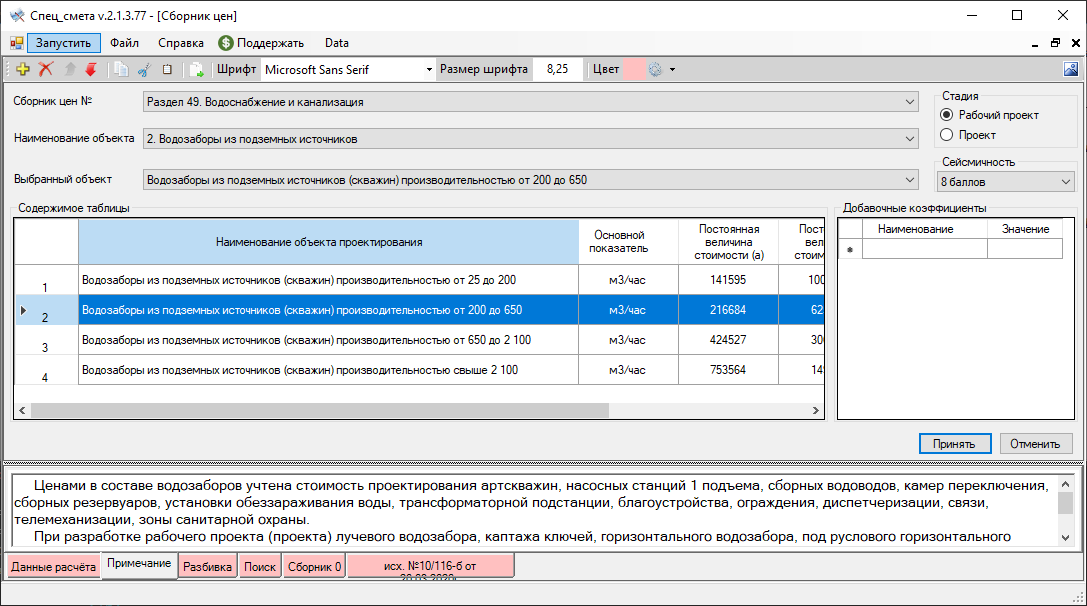This screenshot has height=606, width=1087.
Task: Open the Запустить menu
Action: pyautogui.click(x=64, y=43)
